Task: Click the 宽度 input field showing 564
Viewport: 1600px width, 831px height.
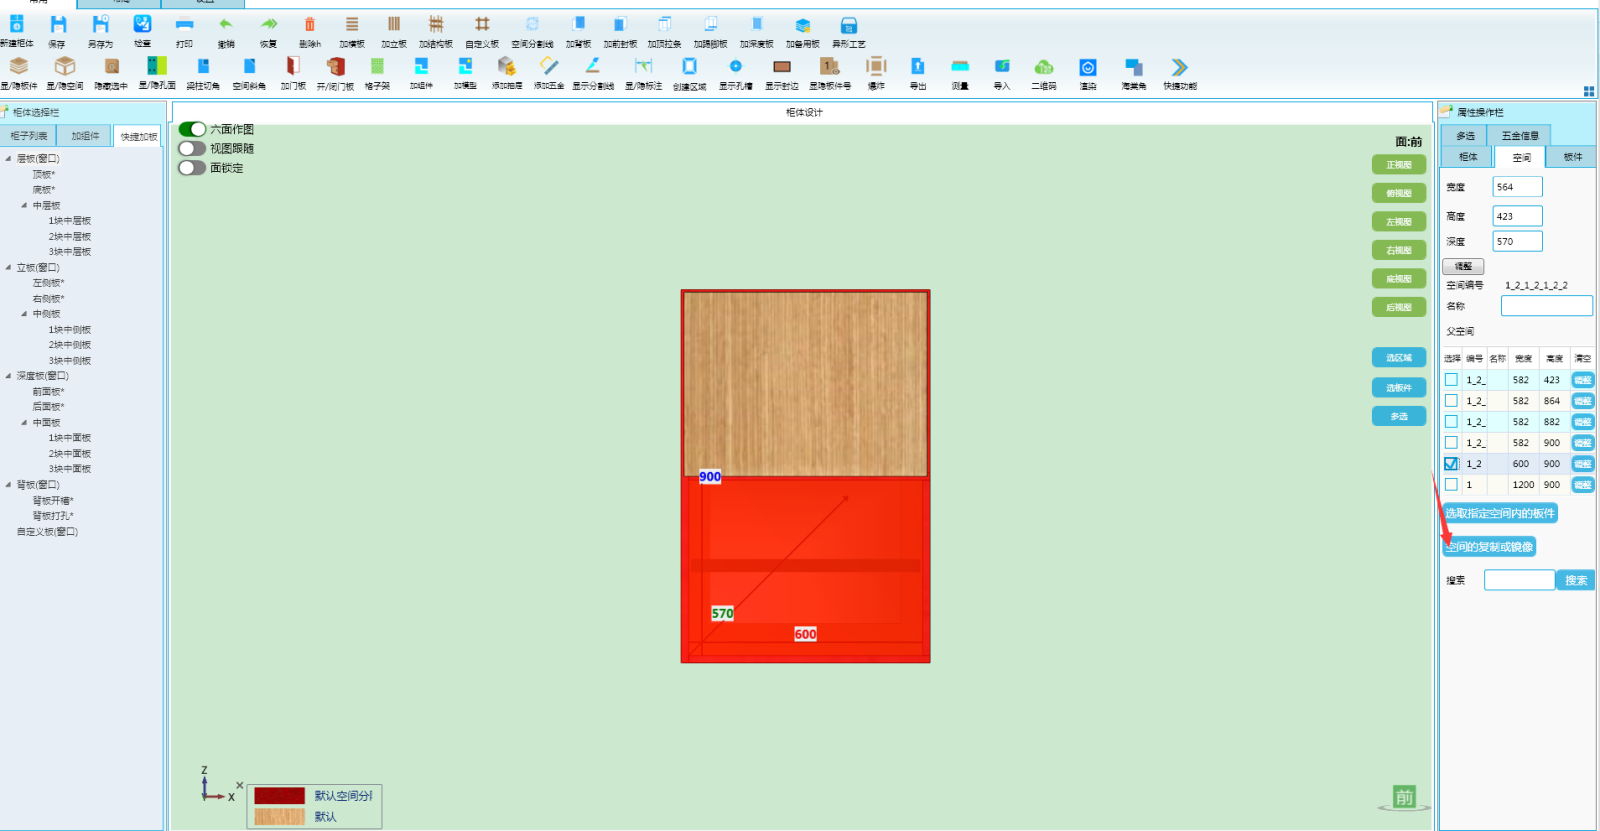Action: 1516,187
